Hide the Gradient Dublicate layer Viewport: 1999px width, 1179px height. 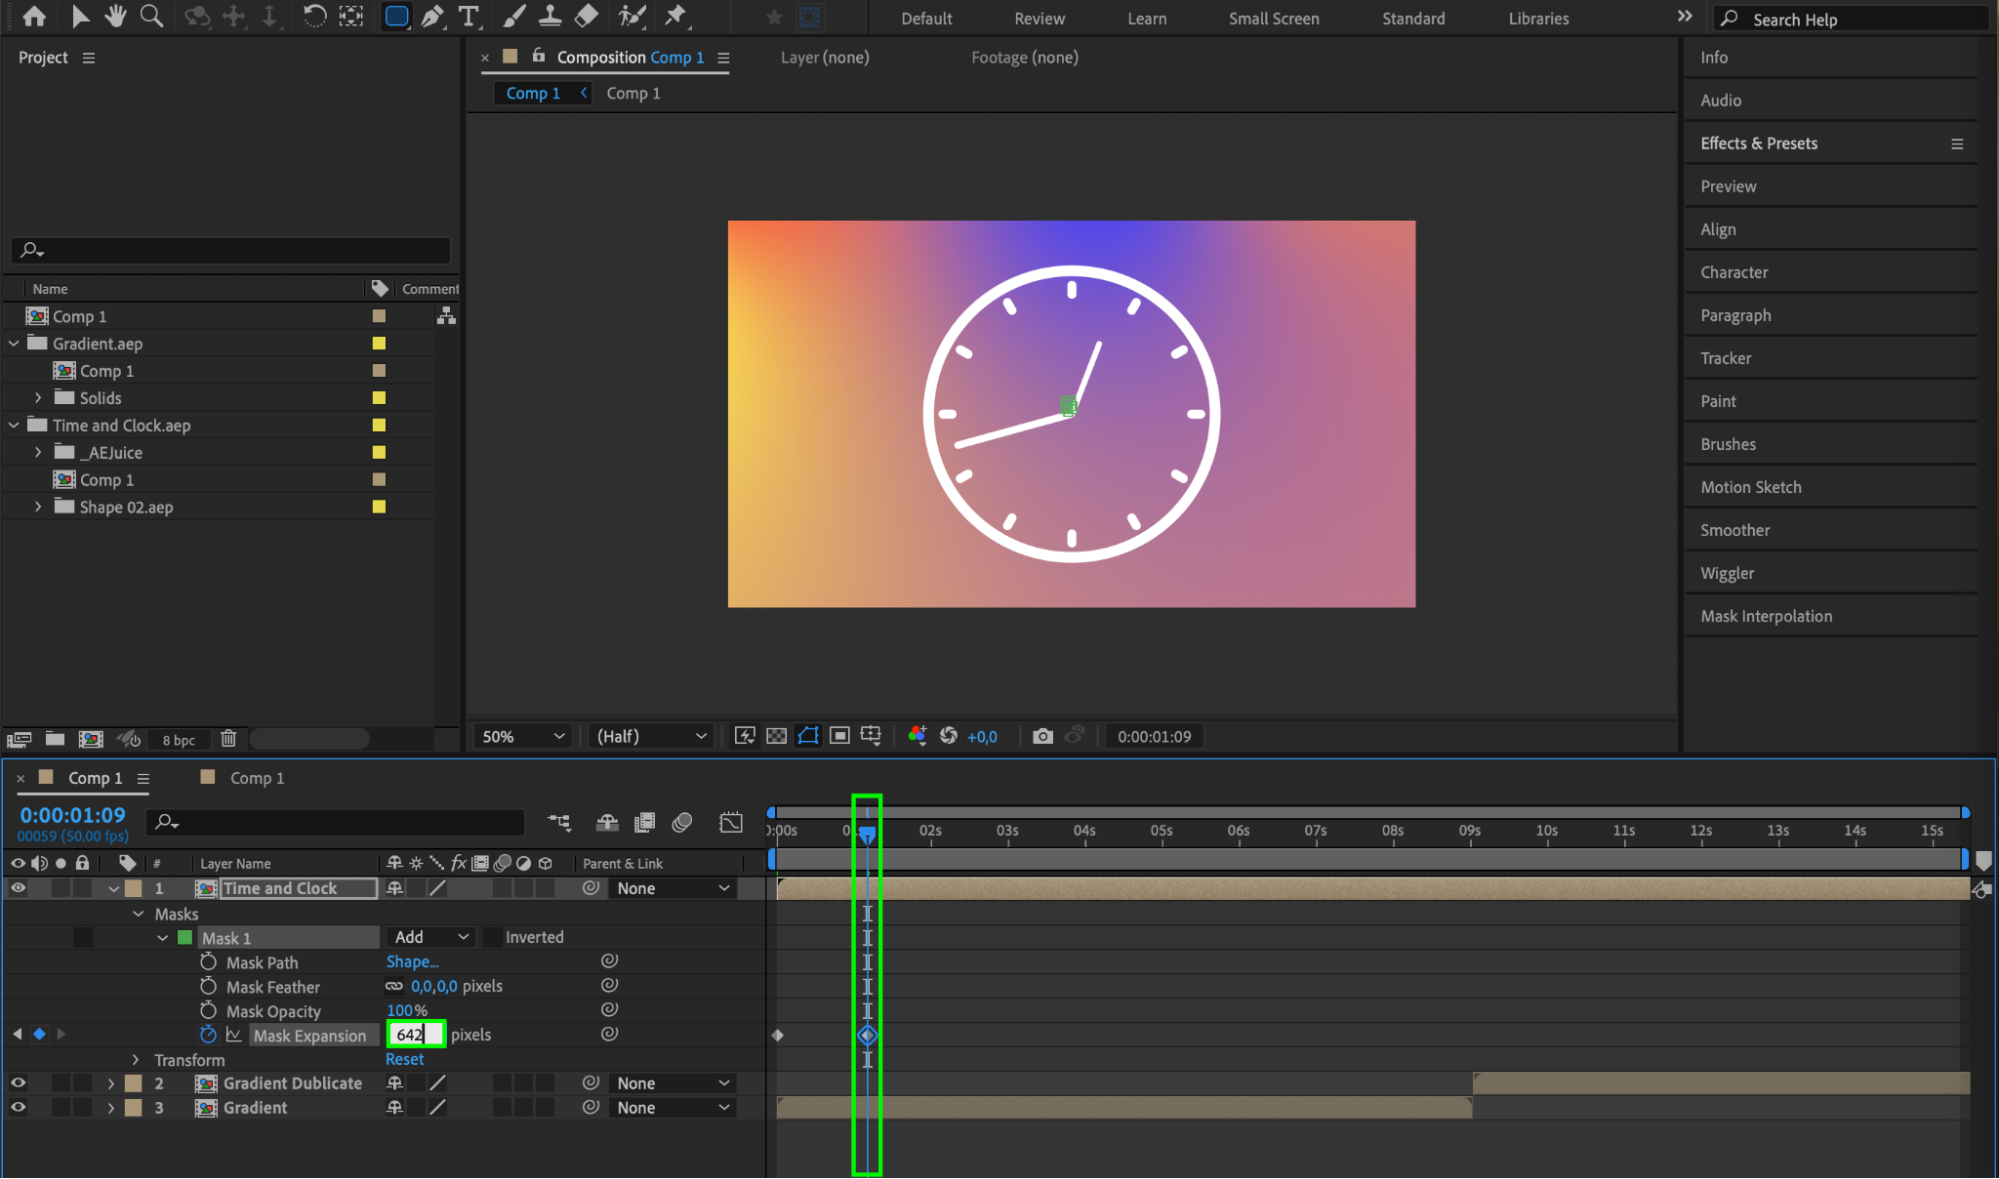pyautogui.click(x=18, y=1083)
